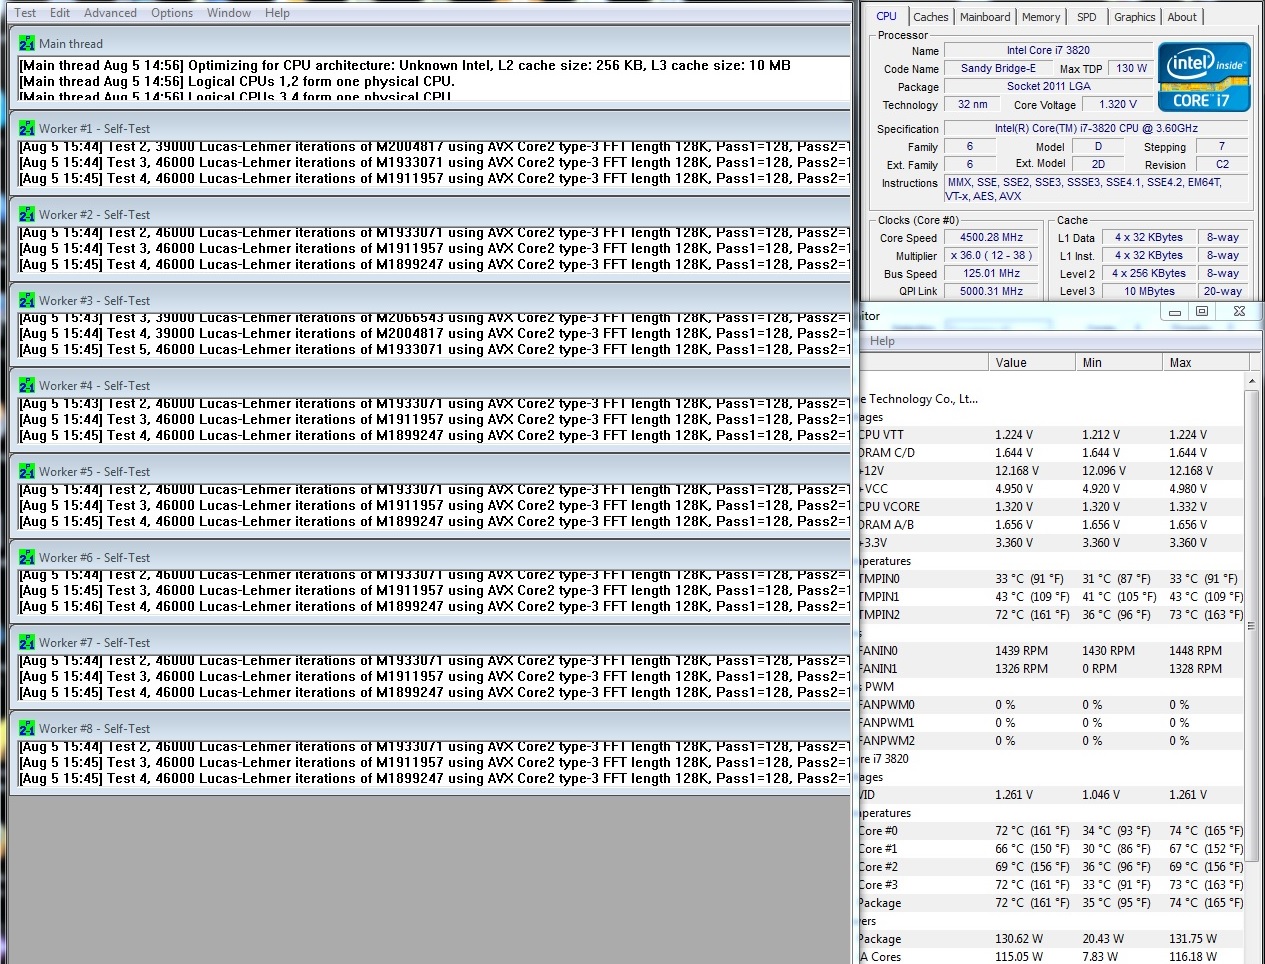Click the Main thread window icon
The image size is (1265, 964).
(x=27, y=44)
